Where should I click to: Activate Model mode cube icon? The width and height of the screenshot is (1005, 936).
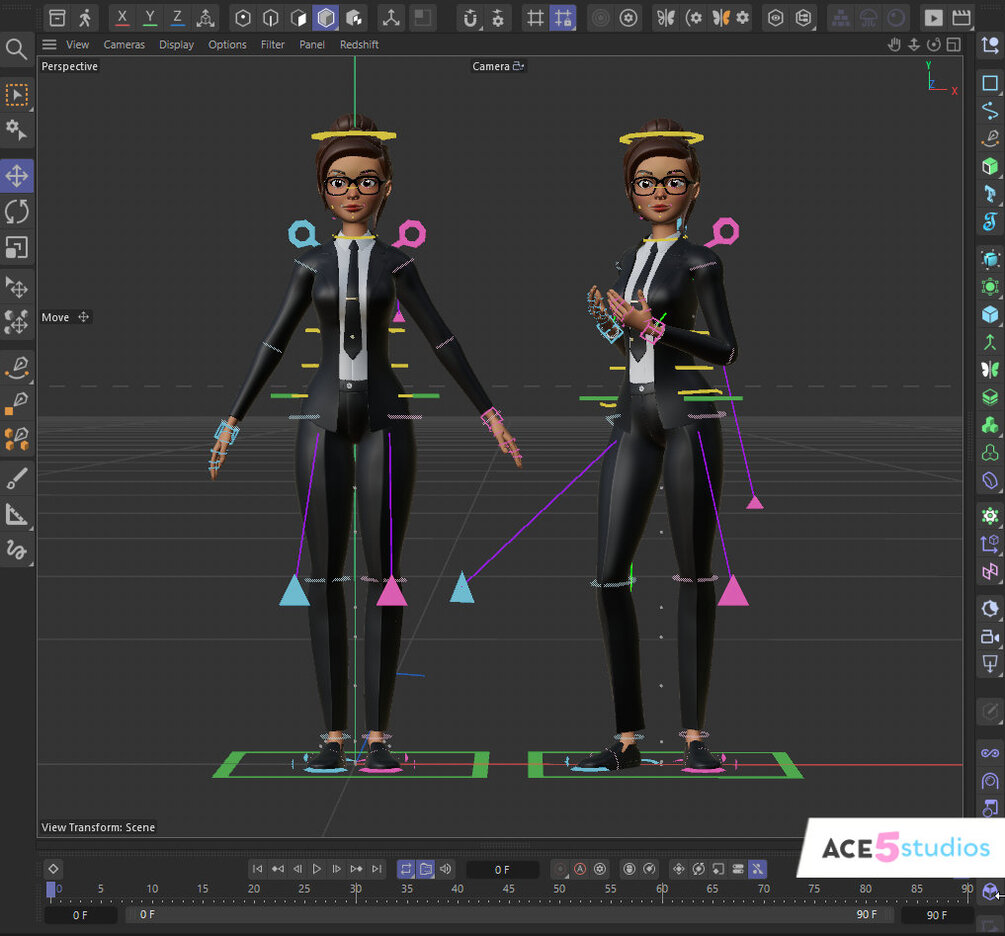326,18
